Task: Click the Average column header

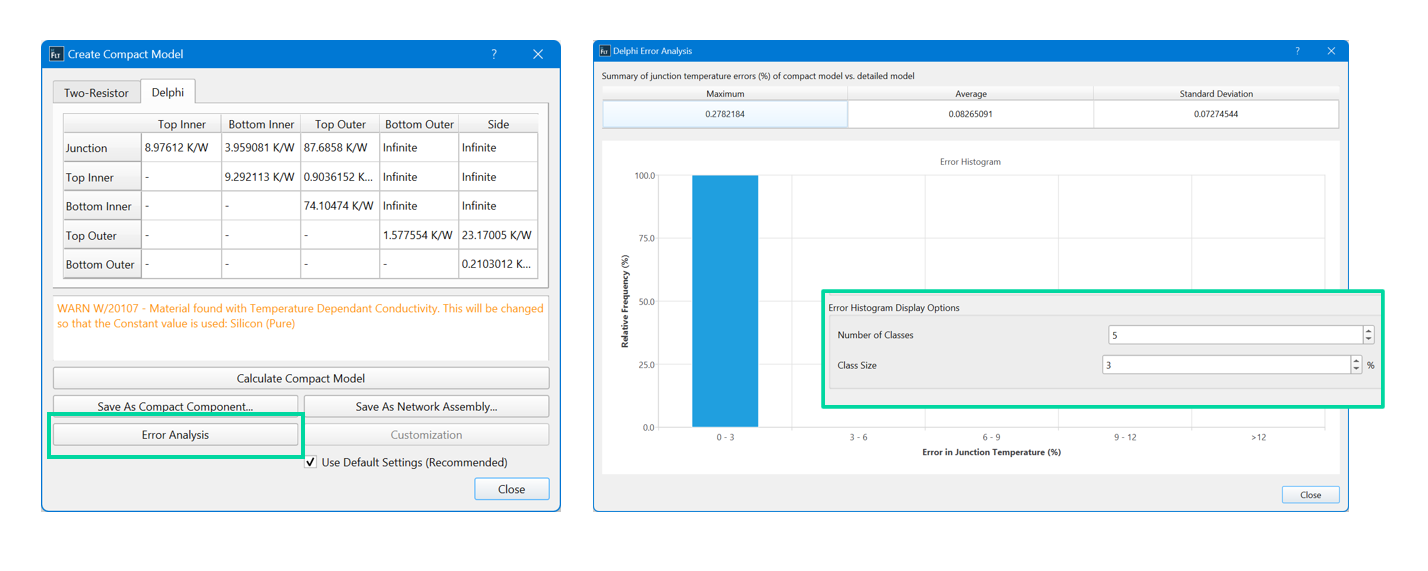Action: click(970, 94)
